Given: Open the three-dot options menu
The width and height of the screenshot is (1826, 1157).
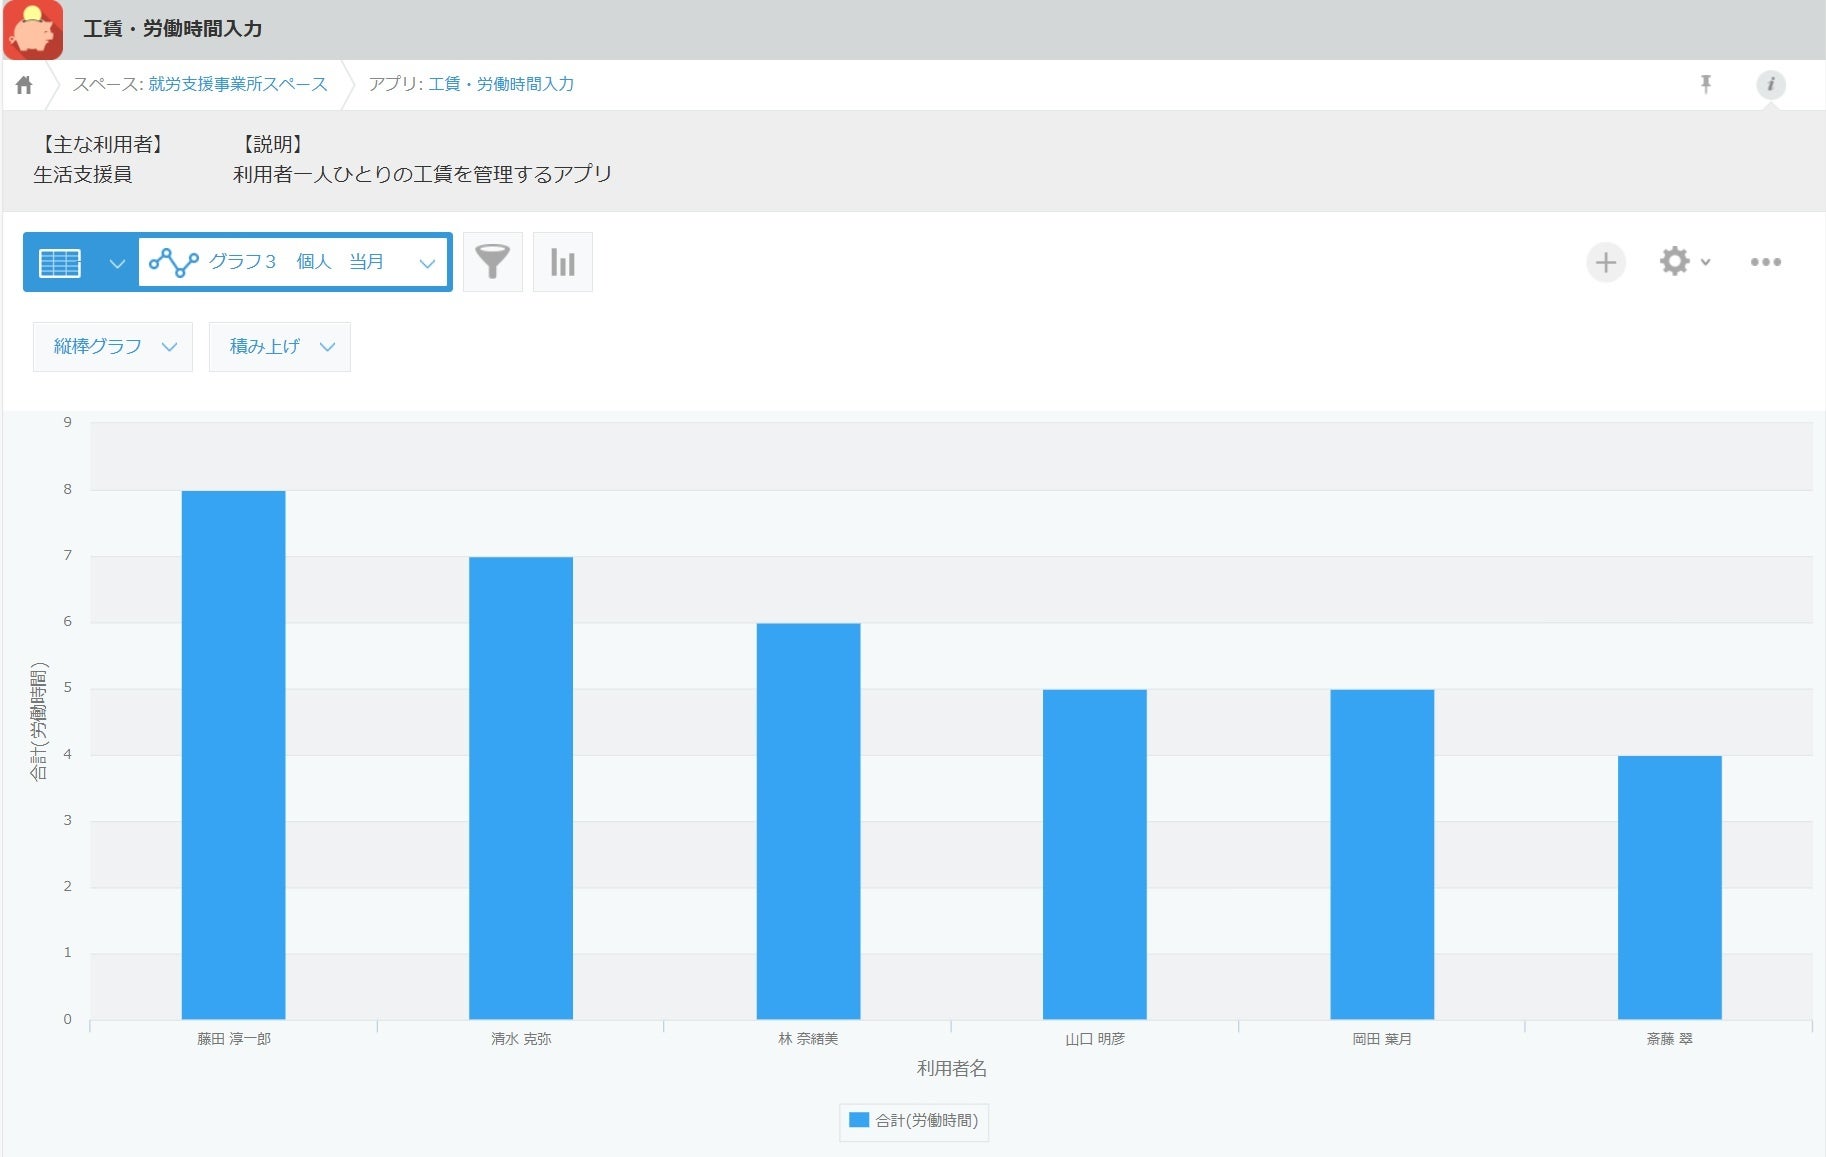Looking at the screenshot, I should pos(1765,262).
